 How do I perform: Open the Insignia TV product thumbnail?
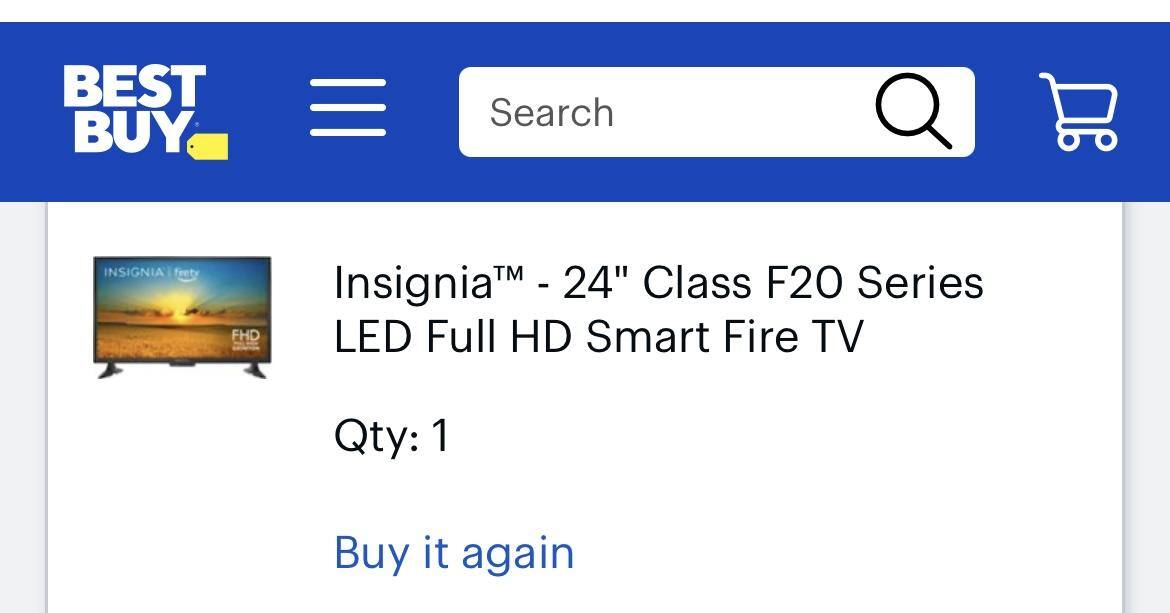click(x=182, y=317)
